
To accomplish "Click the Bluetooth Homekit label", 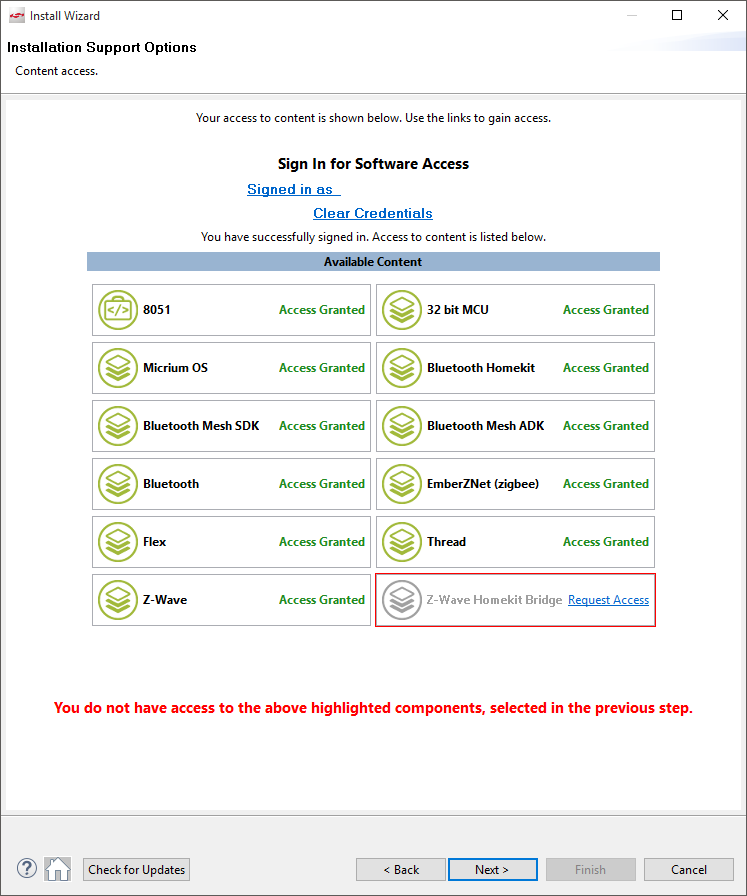I will coord(481,368).
